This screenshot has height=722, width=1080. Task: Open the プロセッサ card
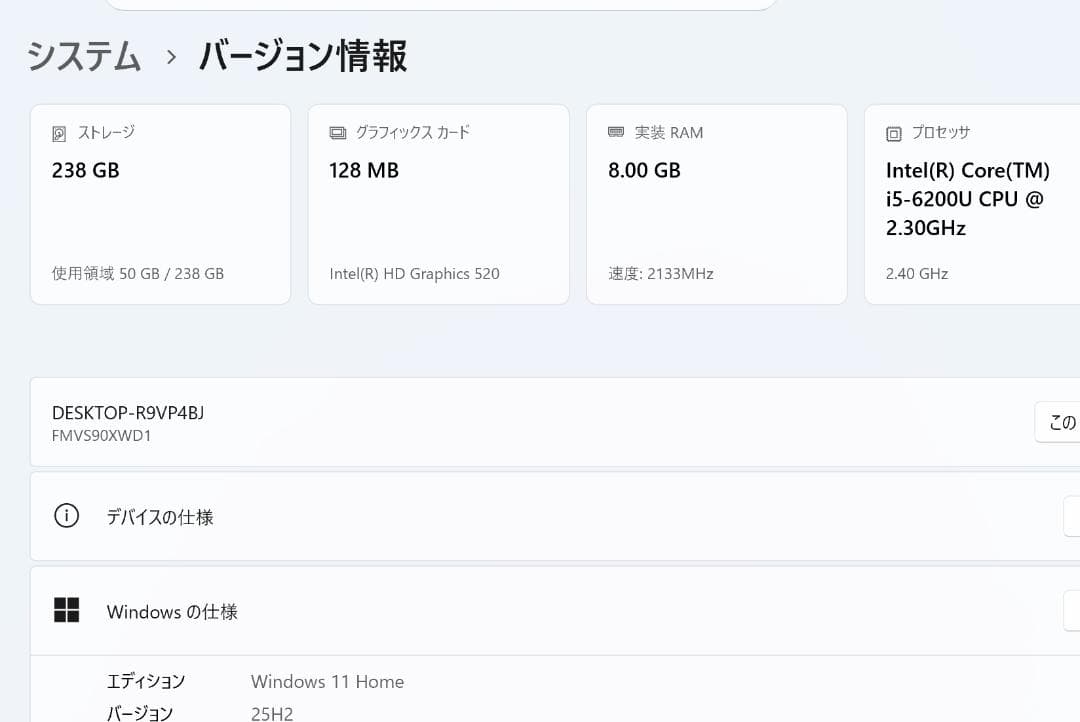click(x=972, y=205)
